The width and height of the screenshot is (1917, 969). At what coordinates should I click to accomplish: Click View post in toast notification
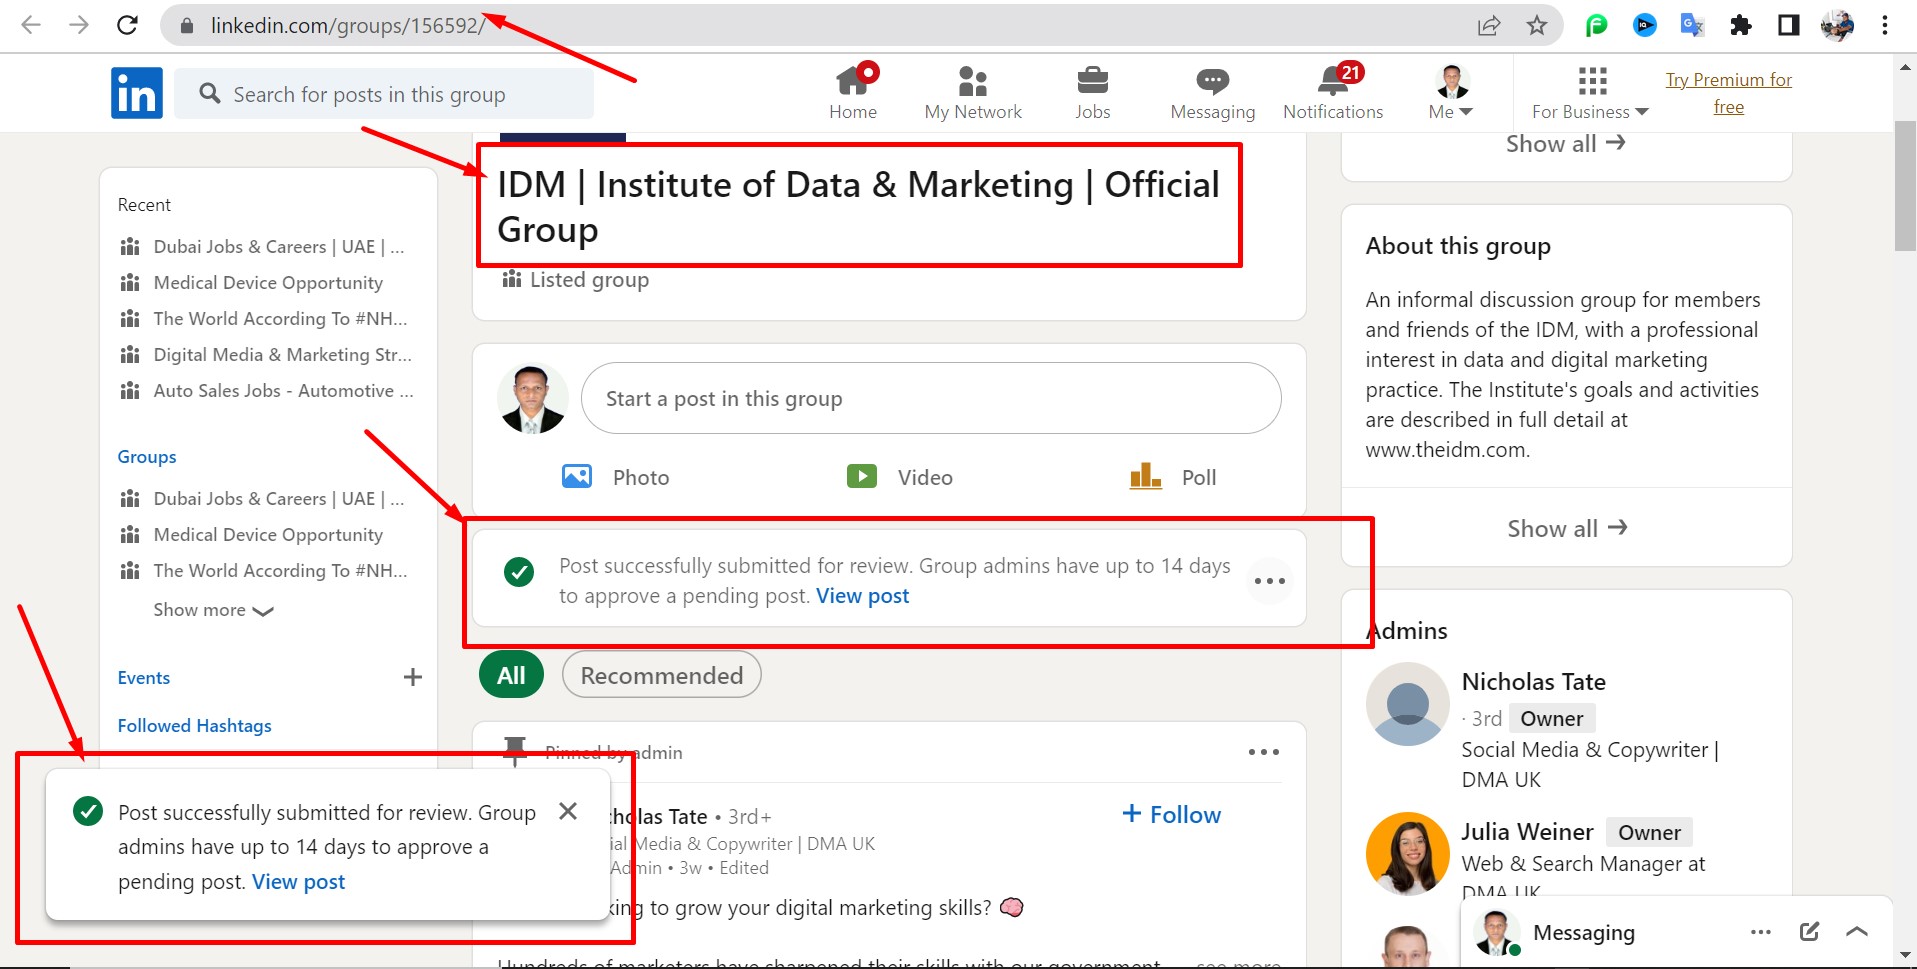[298, 882]
